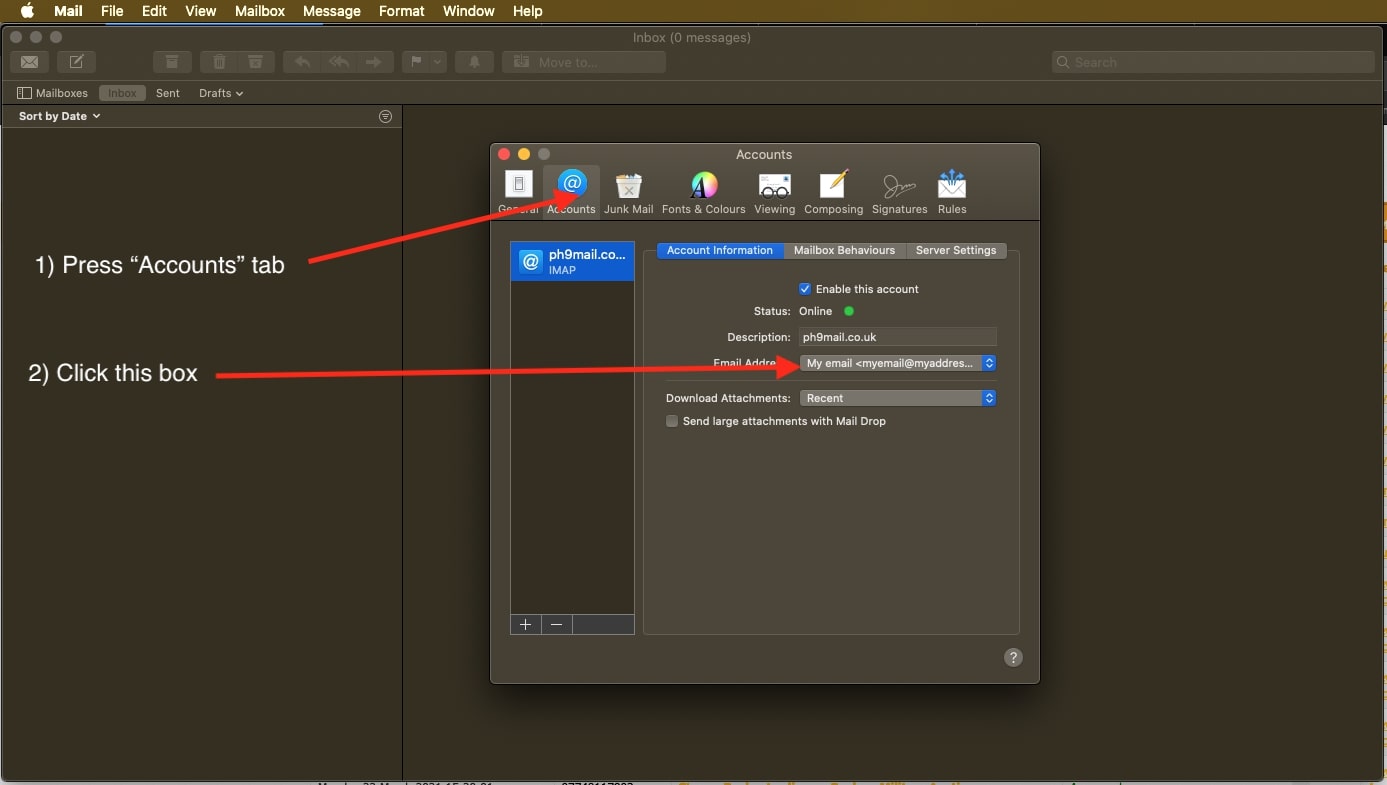Open the Rules preferences pane

[x=951, y=192]
